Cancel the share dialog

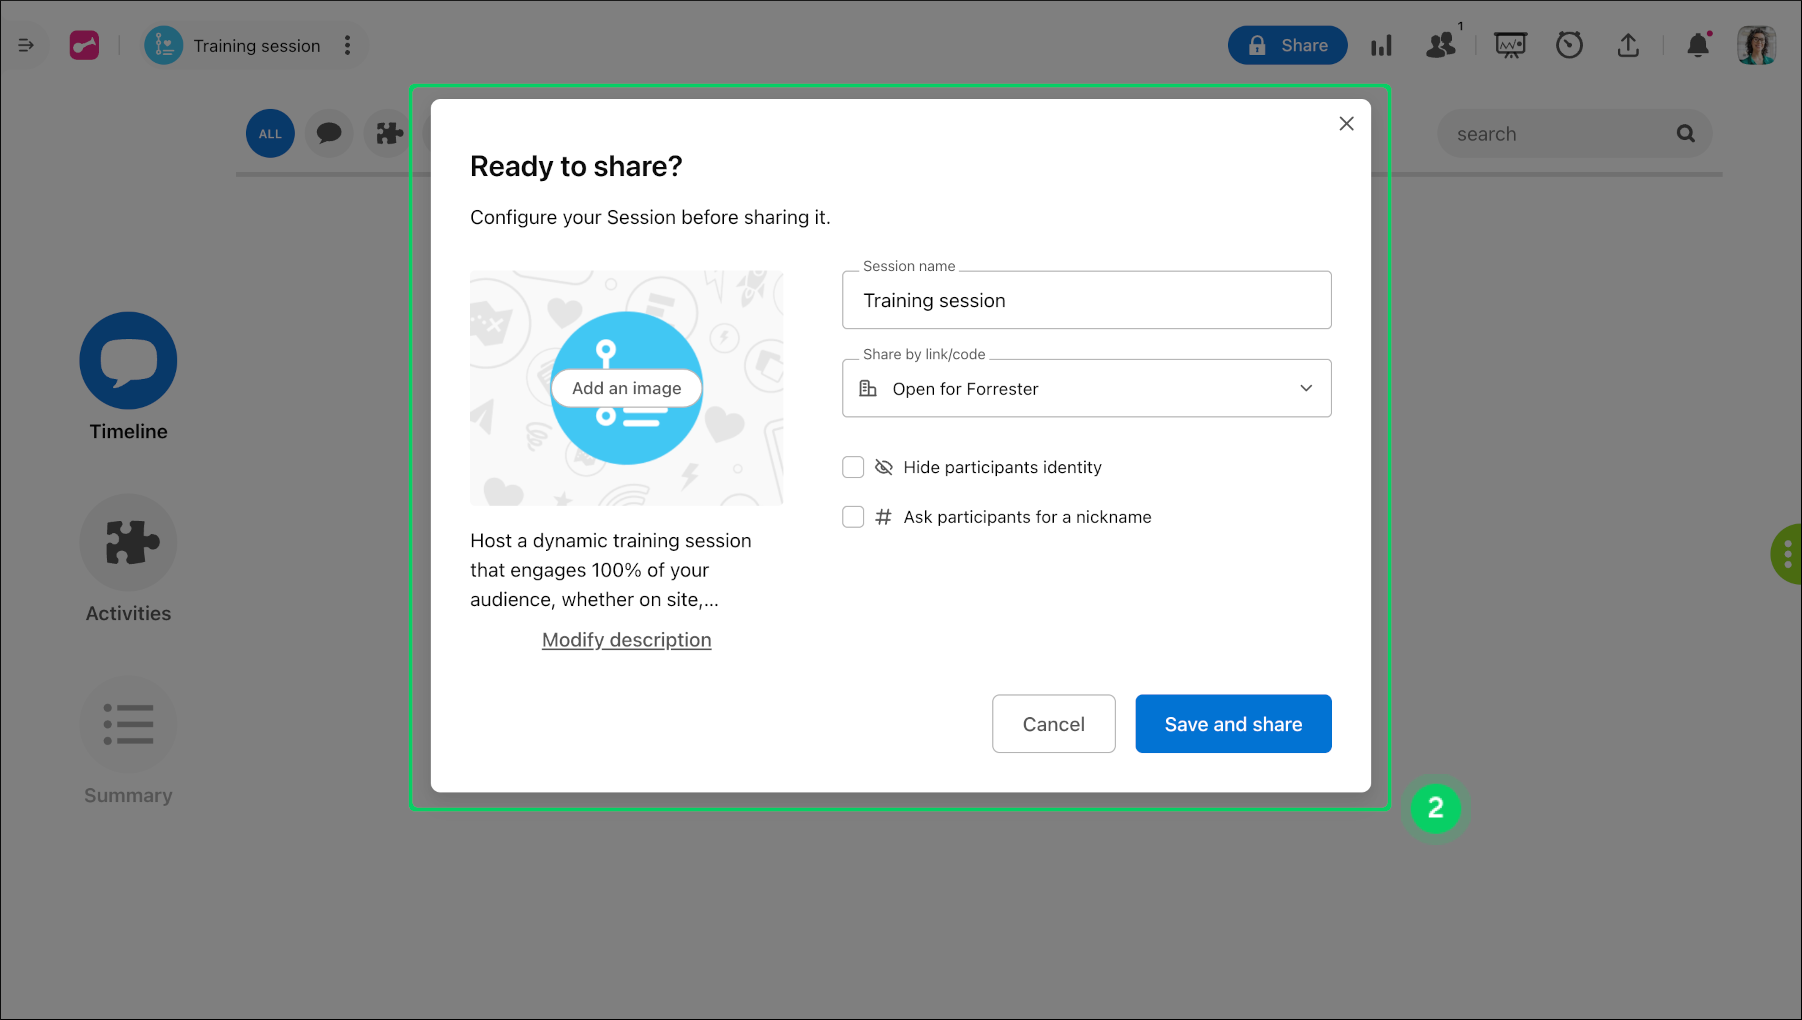(1053, 724)
